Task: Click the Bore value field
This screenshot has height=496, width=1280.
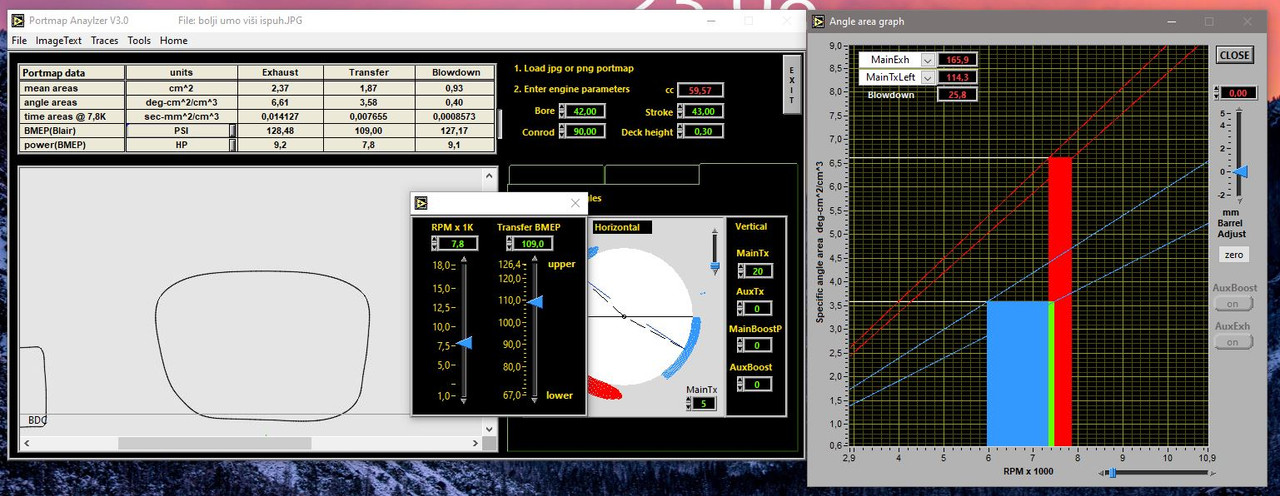Action: click(x=586, y=111)
